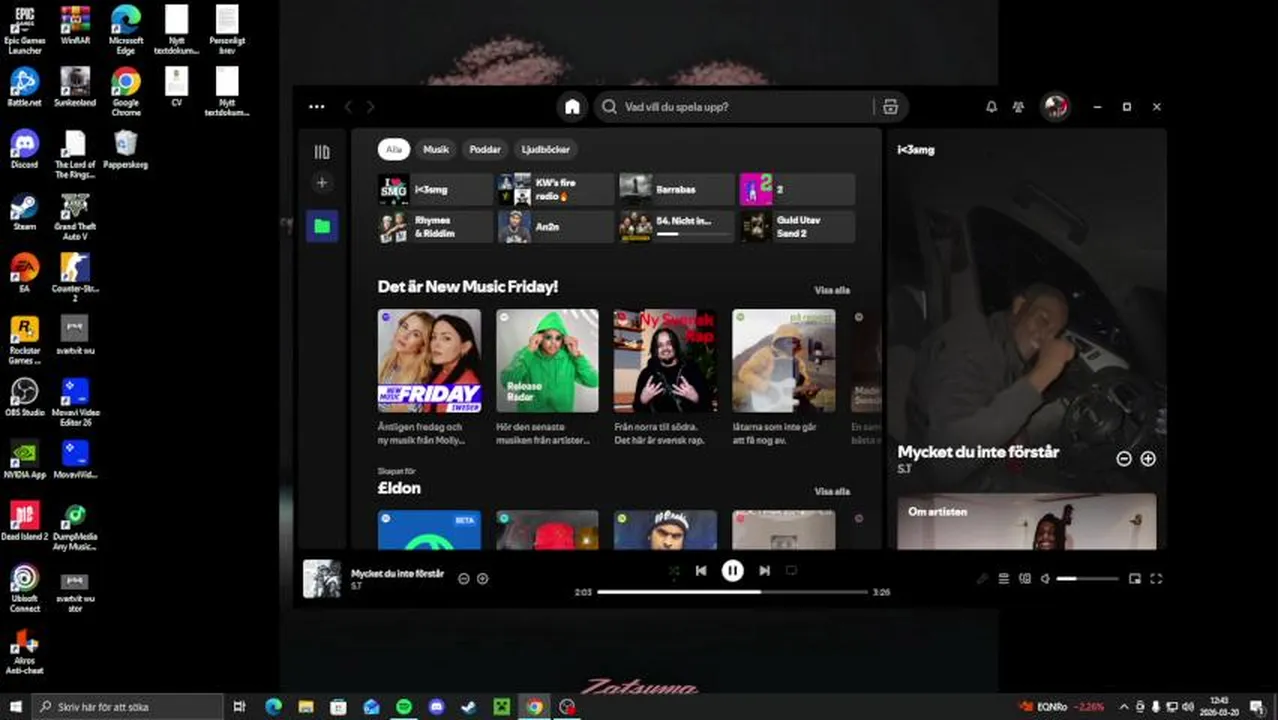Open the New Music Friday Sweden playlist cover

[x=429, y=360]
